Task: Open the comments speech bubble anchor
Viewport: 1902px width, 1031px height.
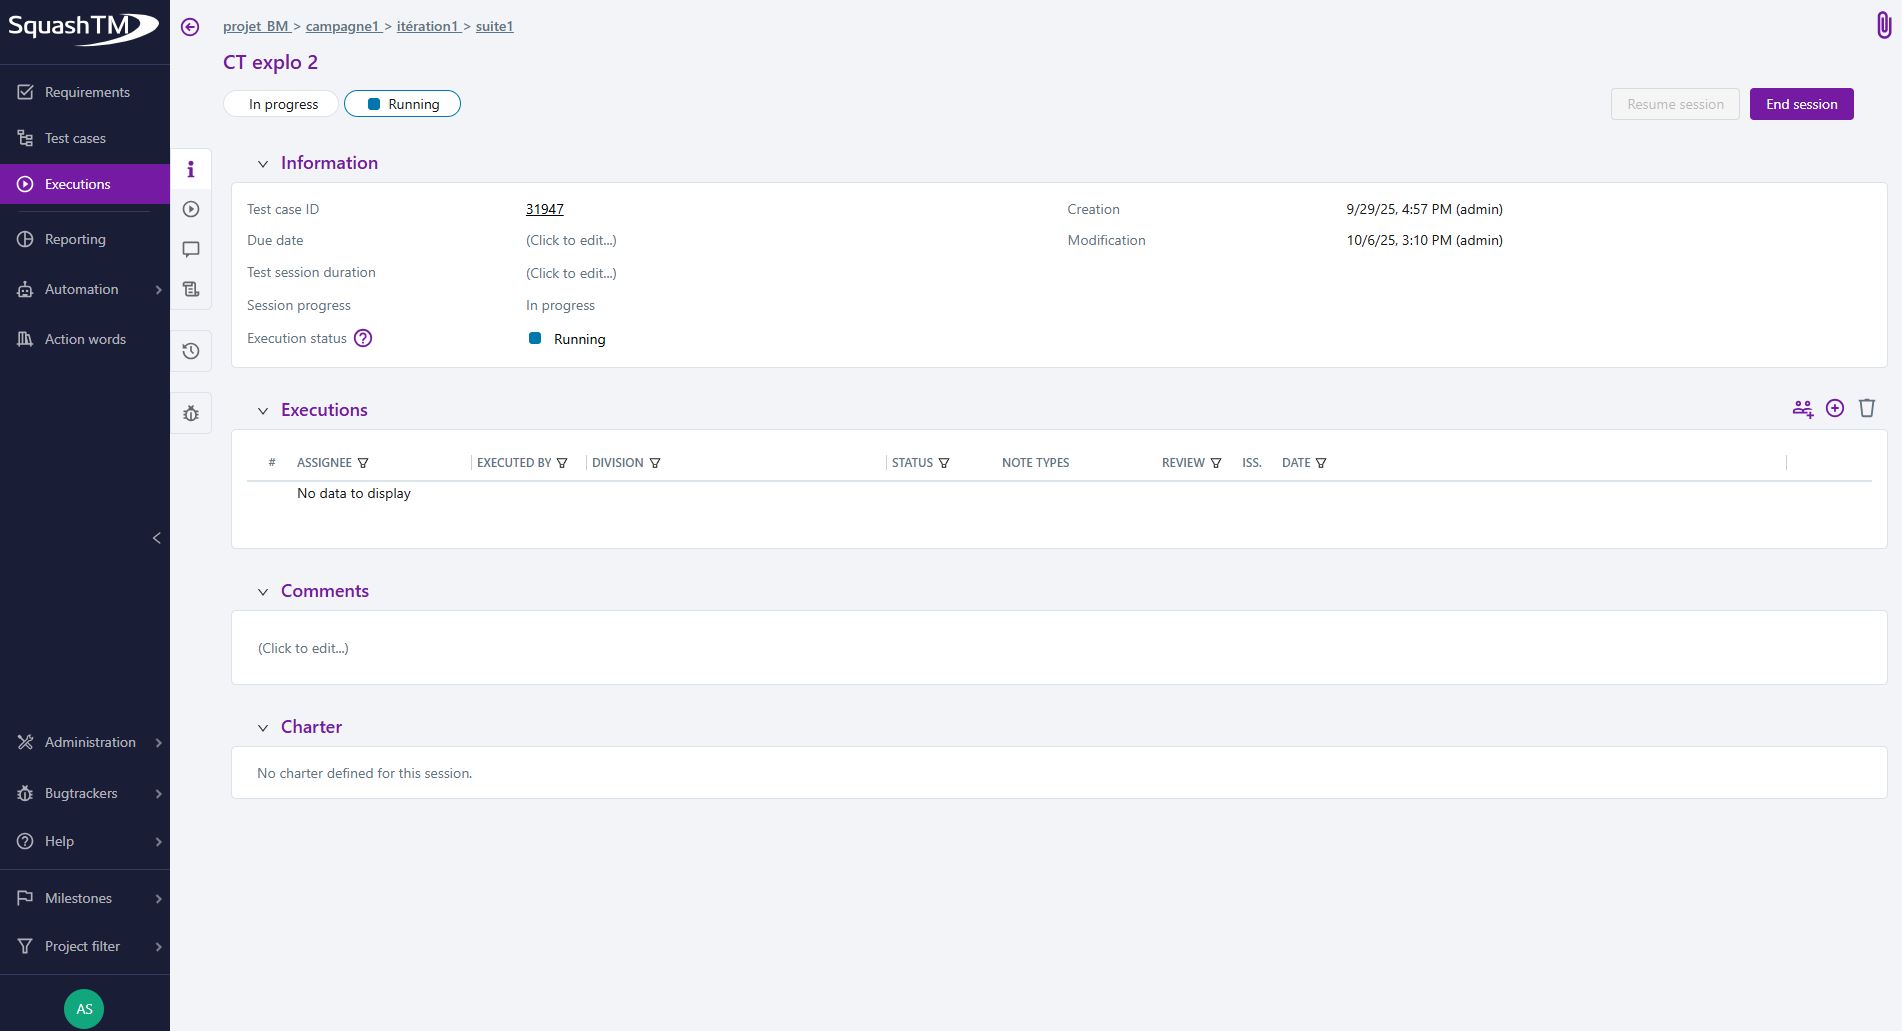Action: 191,249
